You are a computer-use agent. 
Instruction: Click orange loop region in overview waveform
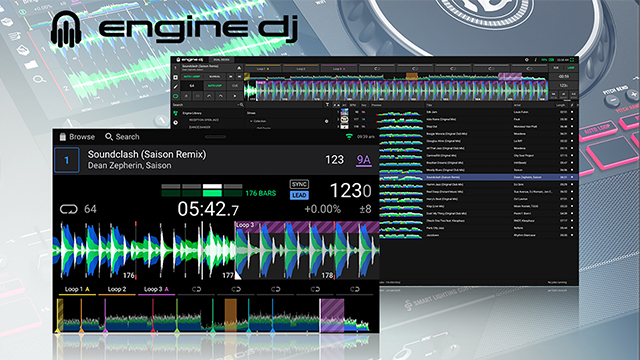click(231, 315)
